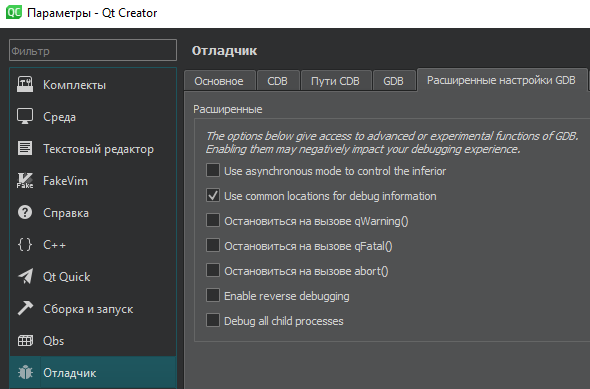
Task: Click the Среда monitor icon
Action: coord(25,117)
